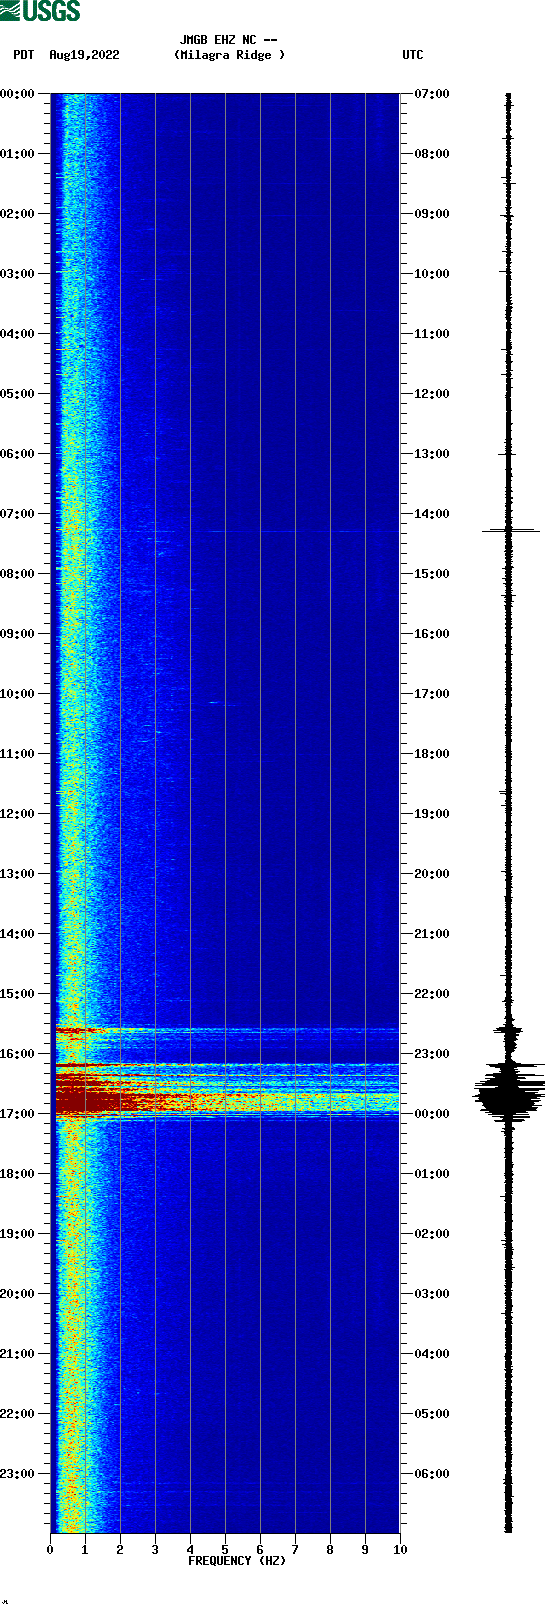This screenshot has width=552, height=1613.
Task: Click the 00:00 PDT time label
Action: pyautogui.click(x=17, y=94)
